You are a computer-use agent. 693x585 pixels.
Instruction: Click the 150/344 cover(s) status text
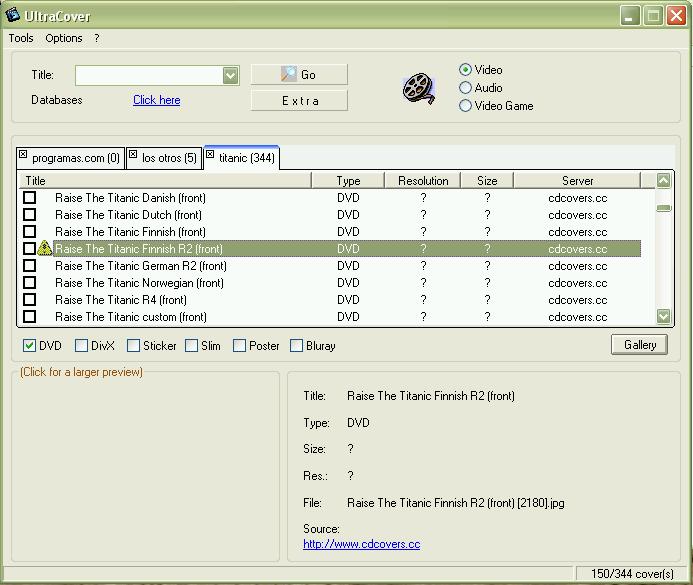coord(632,574)
